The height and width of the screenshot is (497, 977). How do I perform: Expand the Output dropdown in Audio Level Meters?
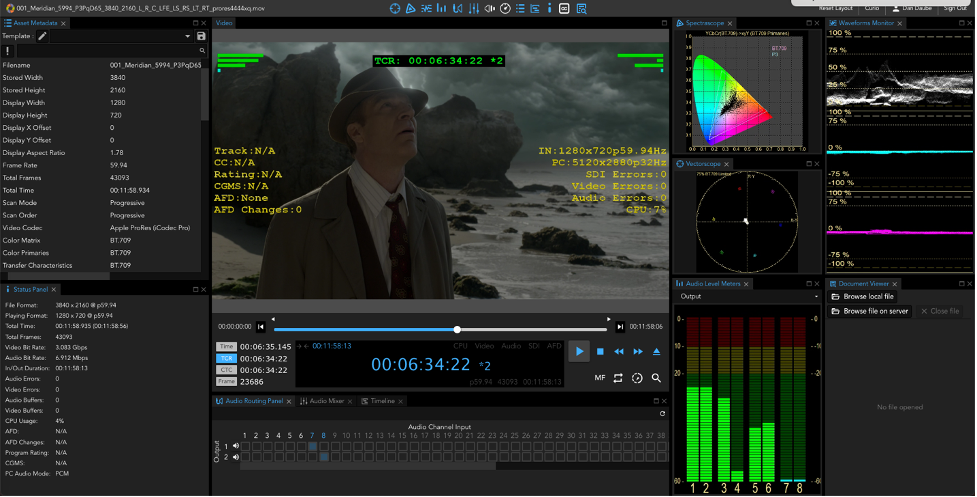point(816,297)
